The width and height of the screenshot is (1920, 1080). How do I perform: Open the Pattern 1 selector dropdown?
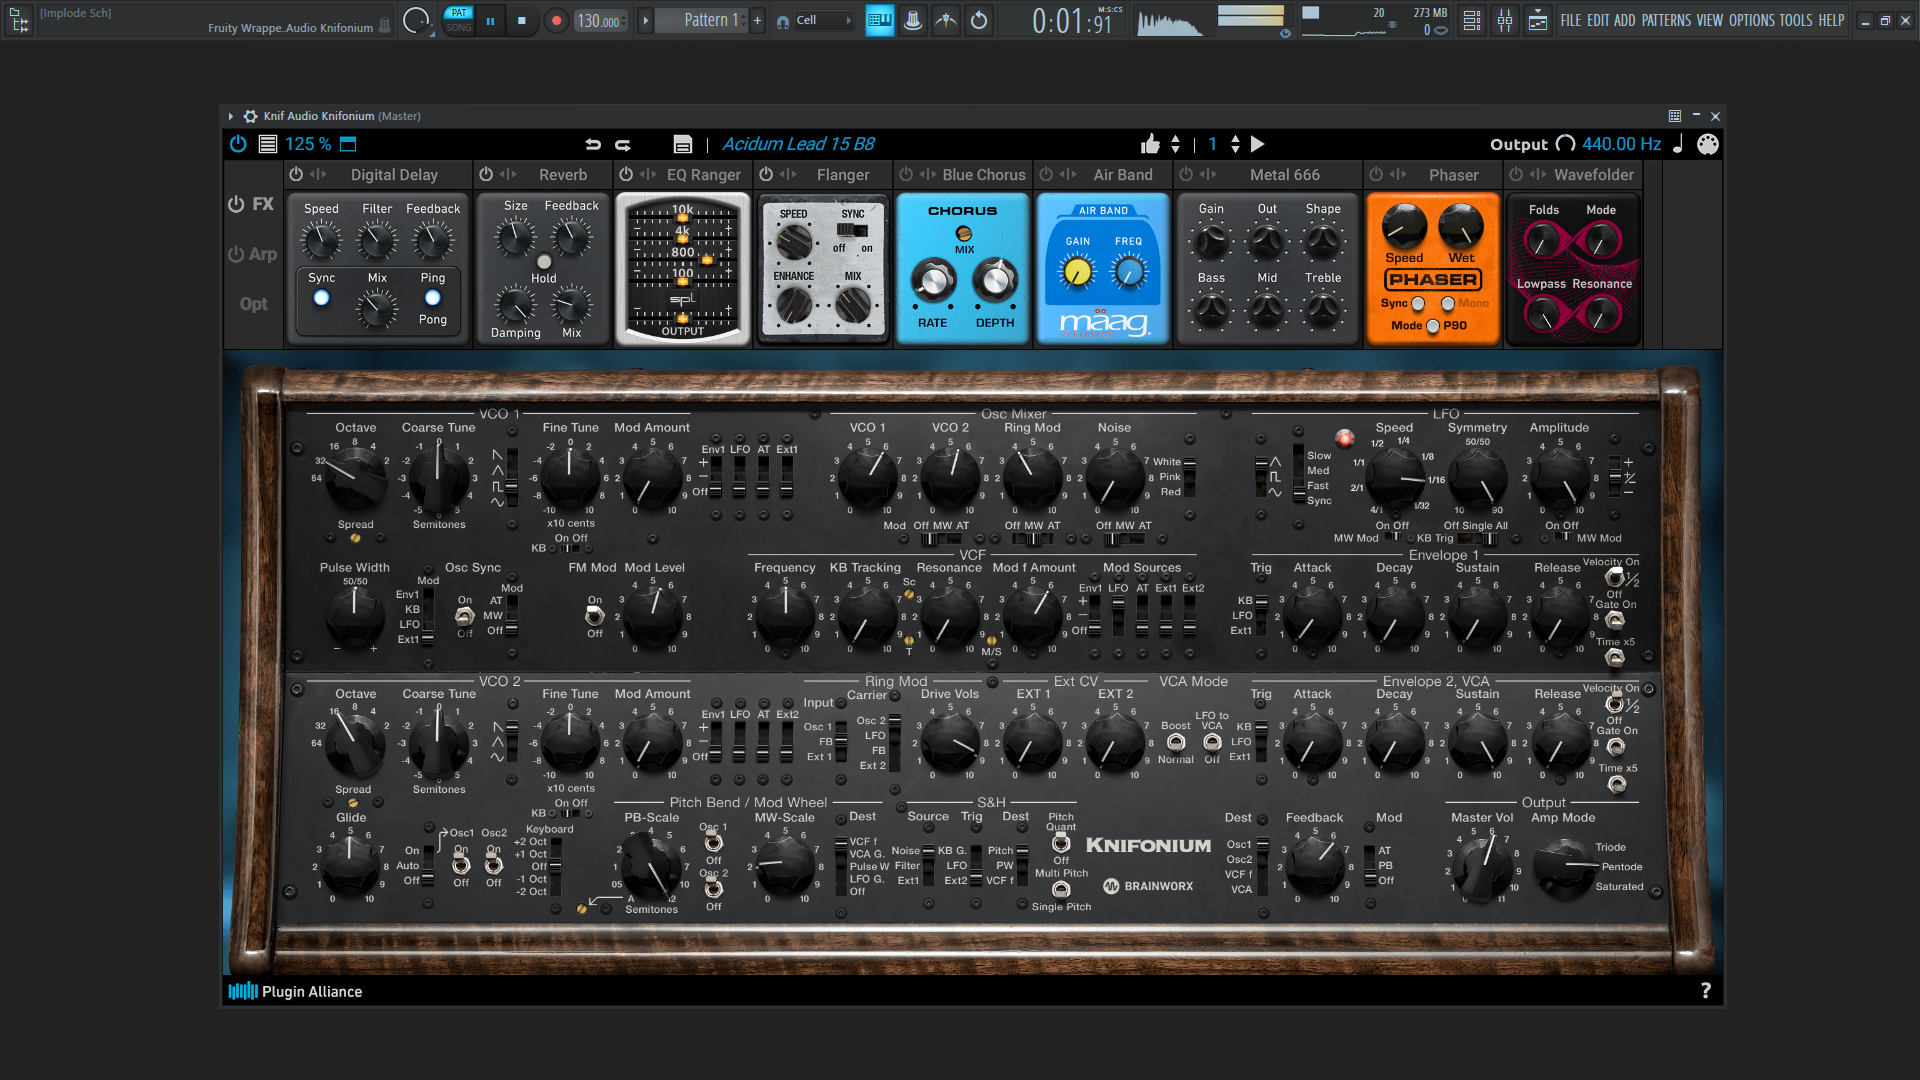coord(707,20)
